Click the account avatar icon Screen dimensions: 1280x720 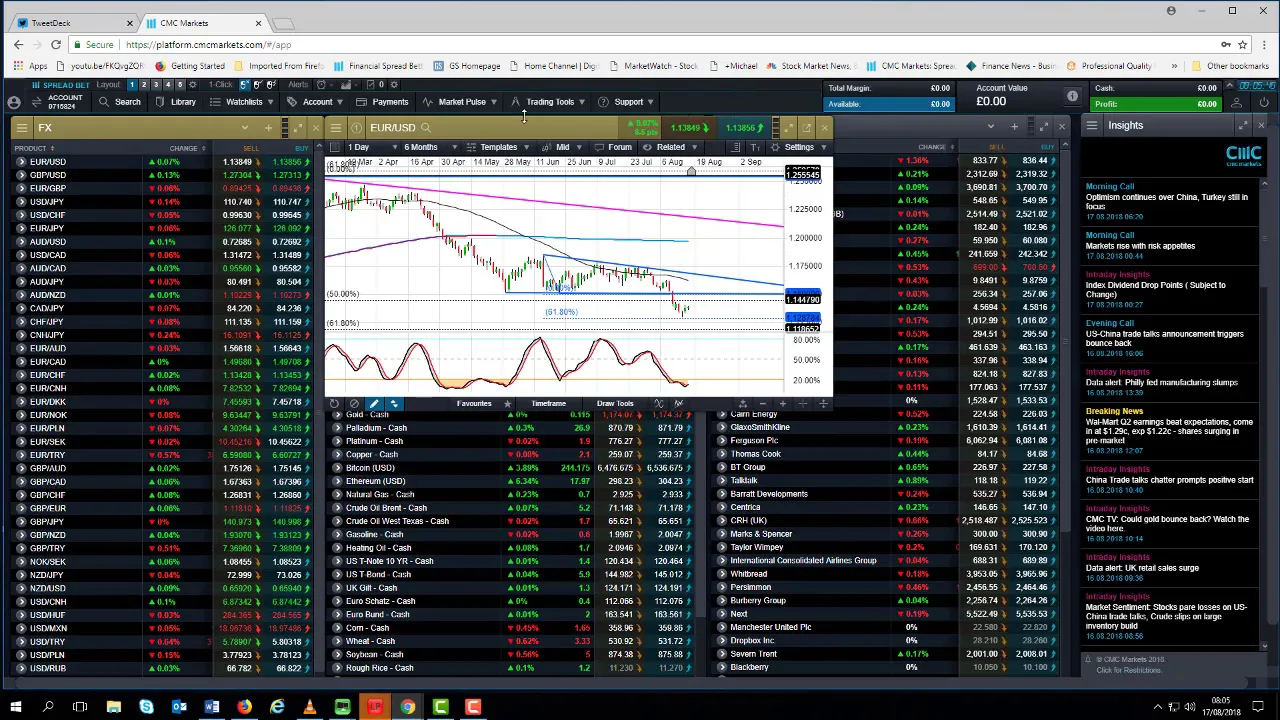[14, 102]
